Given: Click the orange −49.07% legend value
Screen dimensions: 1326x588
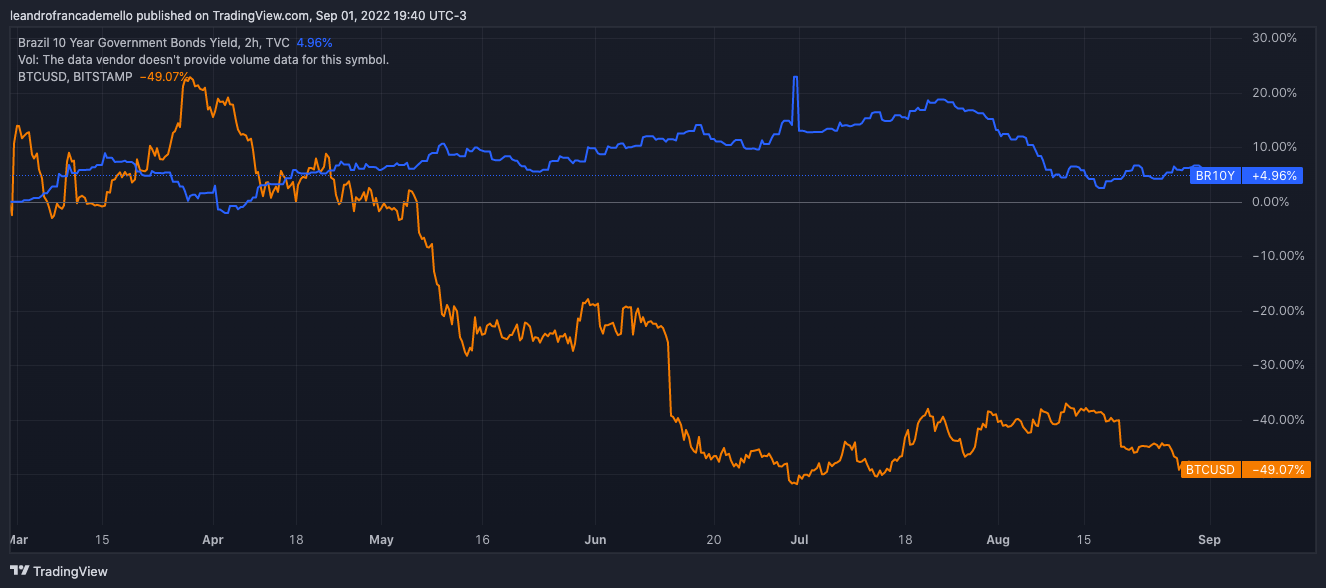Looking at the screenshot, I should [164, 75].
